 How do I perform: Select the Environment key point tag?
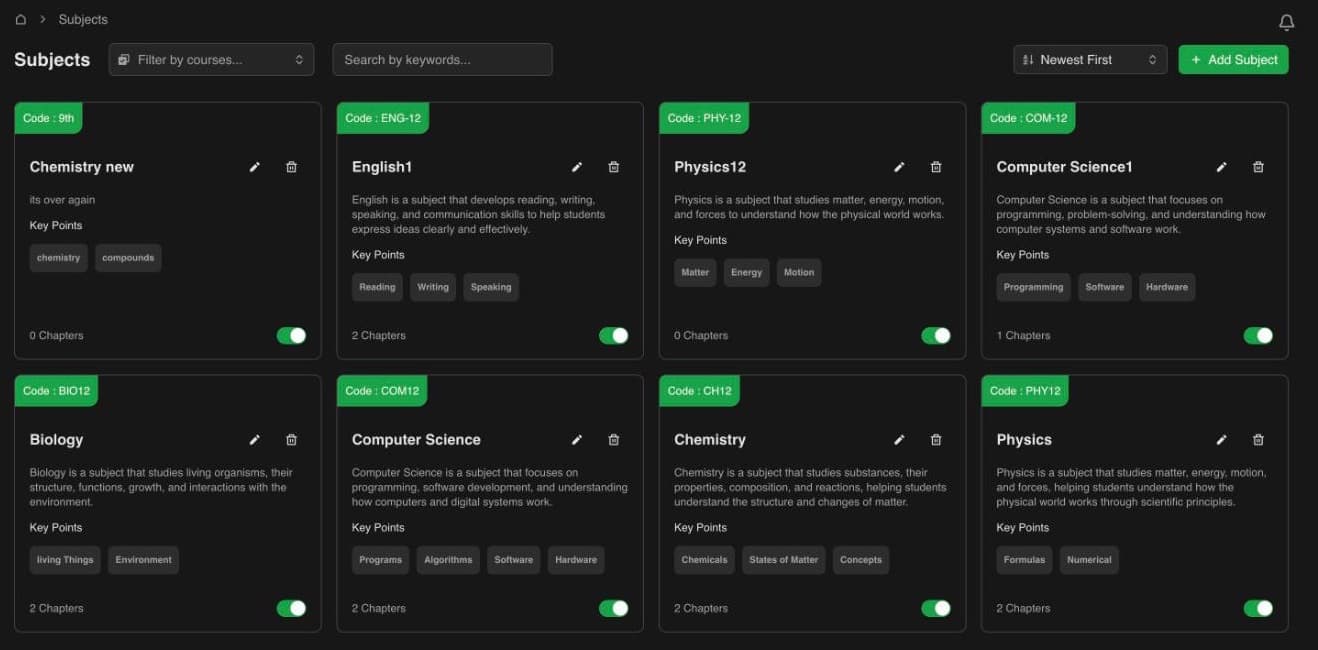click(143, 560)
